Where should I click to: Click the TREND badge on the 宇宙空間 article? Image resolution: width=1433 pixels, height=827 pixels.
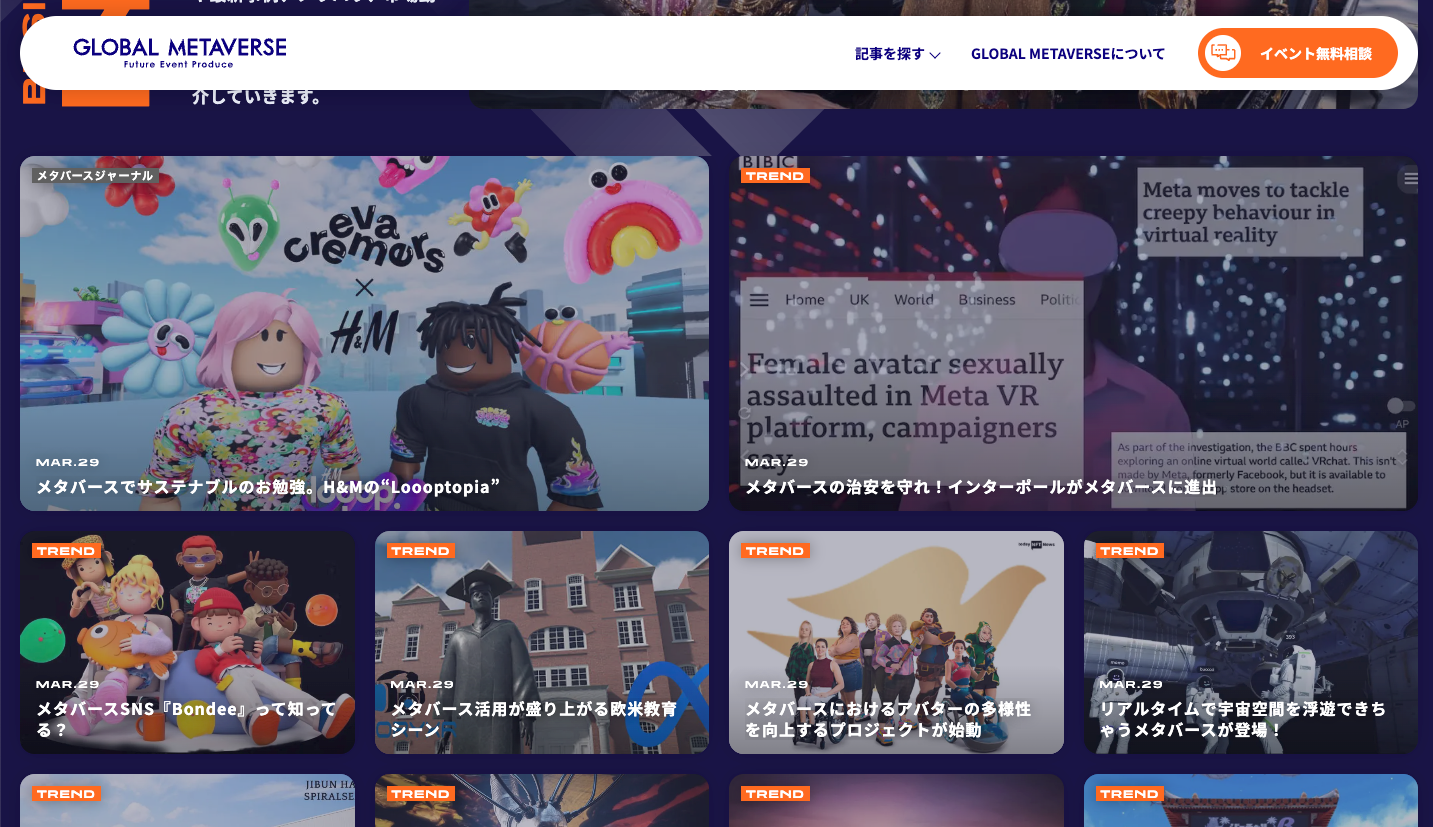(x=1129, y=550)
